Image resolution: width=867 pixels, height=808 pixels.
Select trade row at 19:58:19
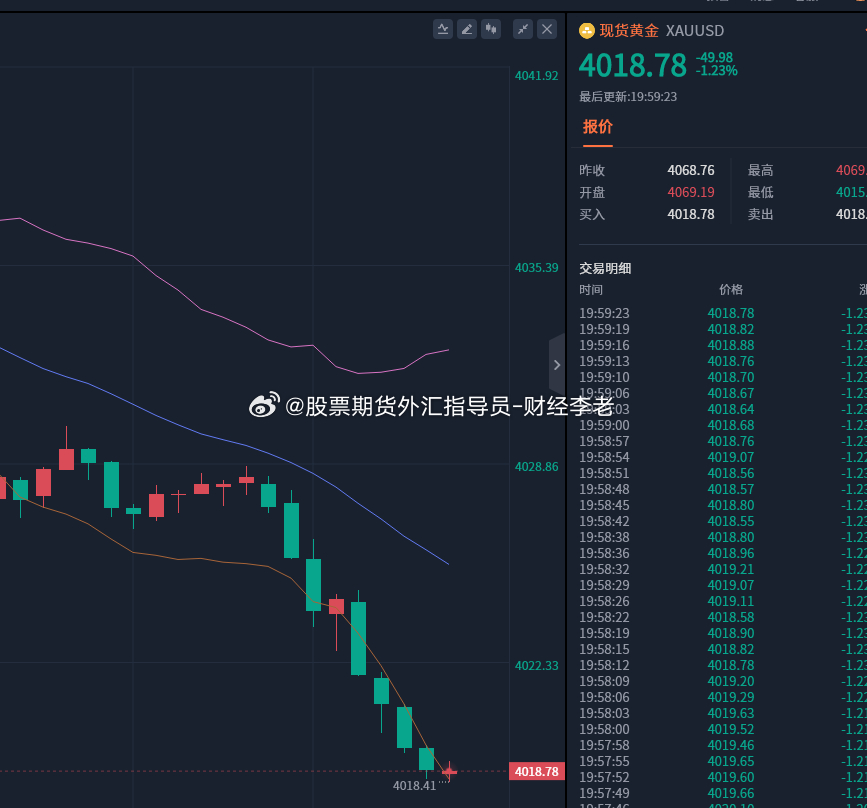coord(723,634)
